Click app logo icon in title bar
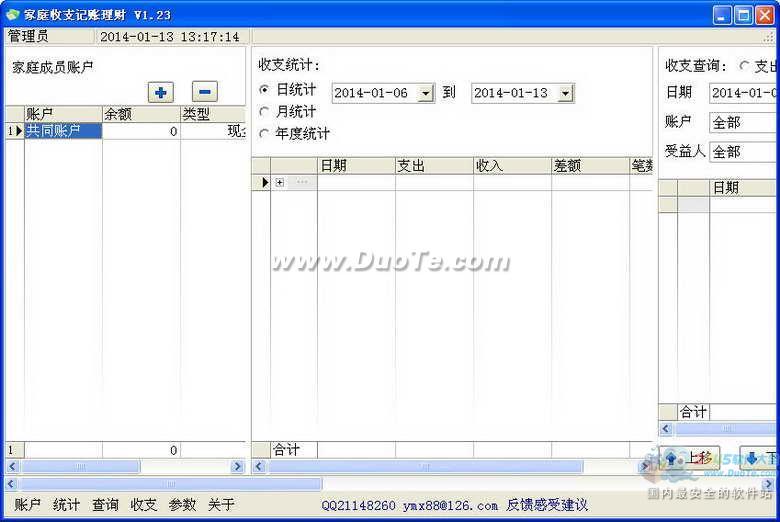Image resolution: width=780 pixels, height=522 pixels. click(12, 14)
